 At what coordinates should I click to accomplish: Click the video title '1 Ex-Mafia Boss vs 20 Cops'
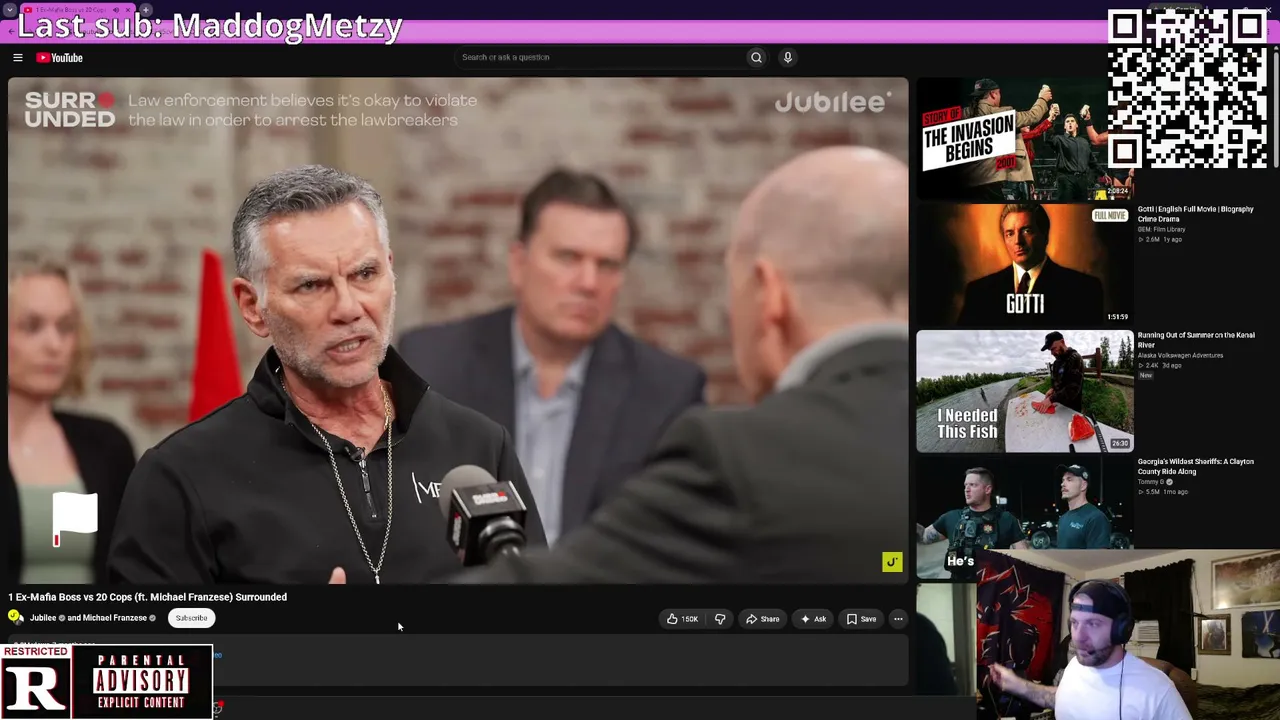[148, 597]
